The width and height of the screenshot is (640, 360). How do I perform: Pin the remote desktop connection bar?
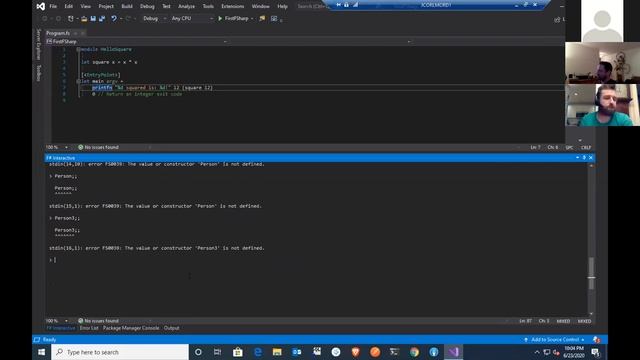(338, 5)
